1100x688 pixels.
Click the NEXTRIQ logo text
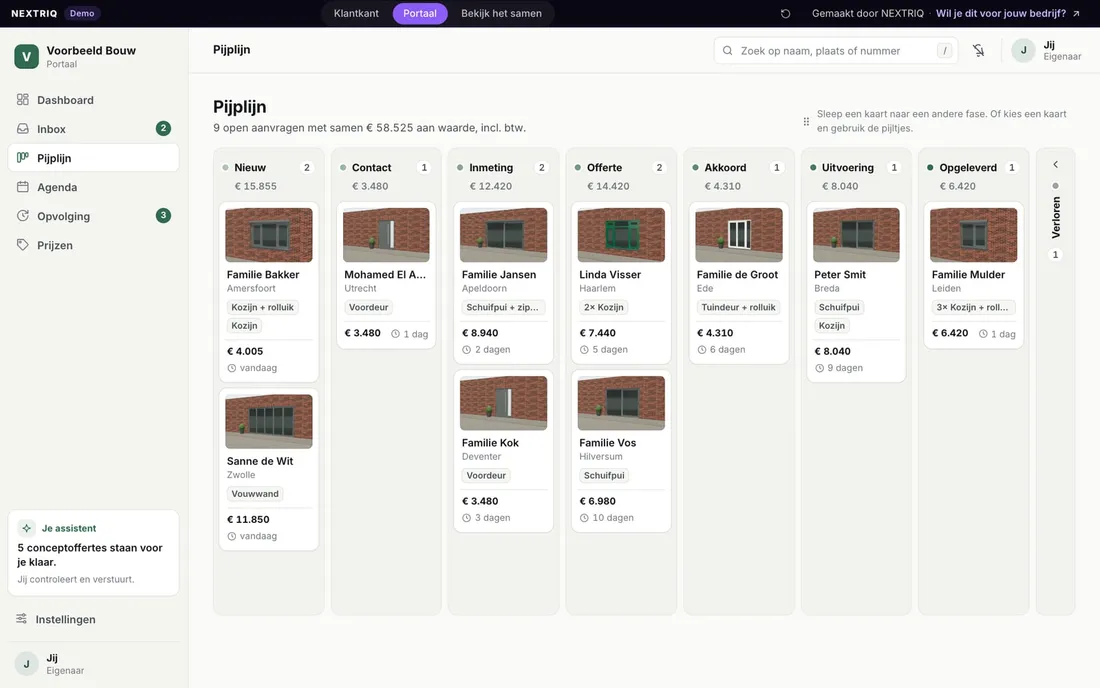34,13
